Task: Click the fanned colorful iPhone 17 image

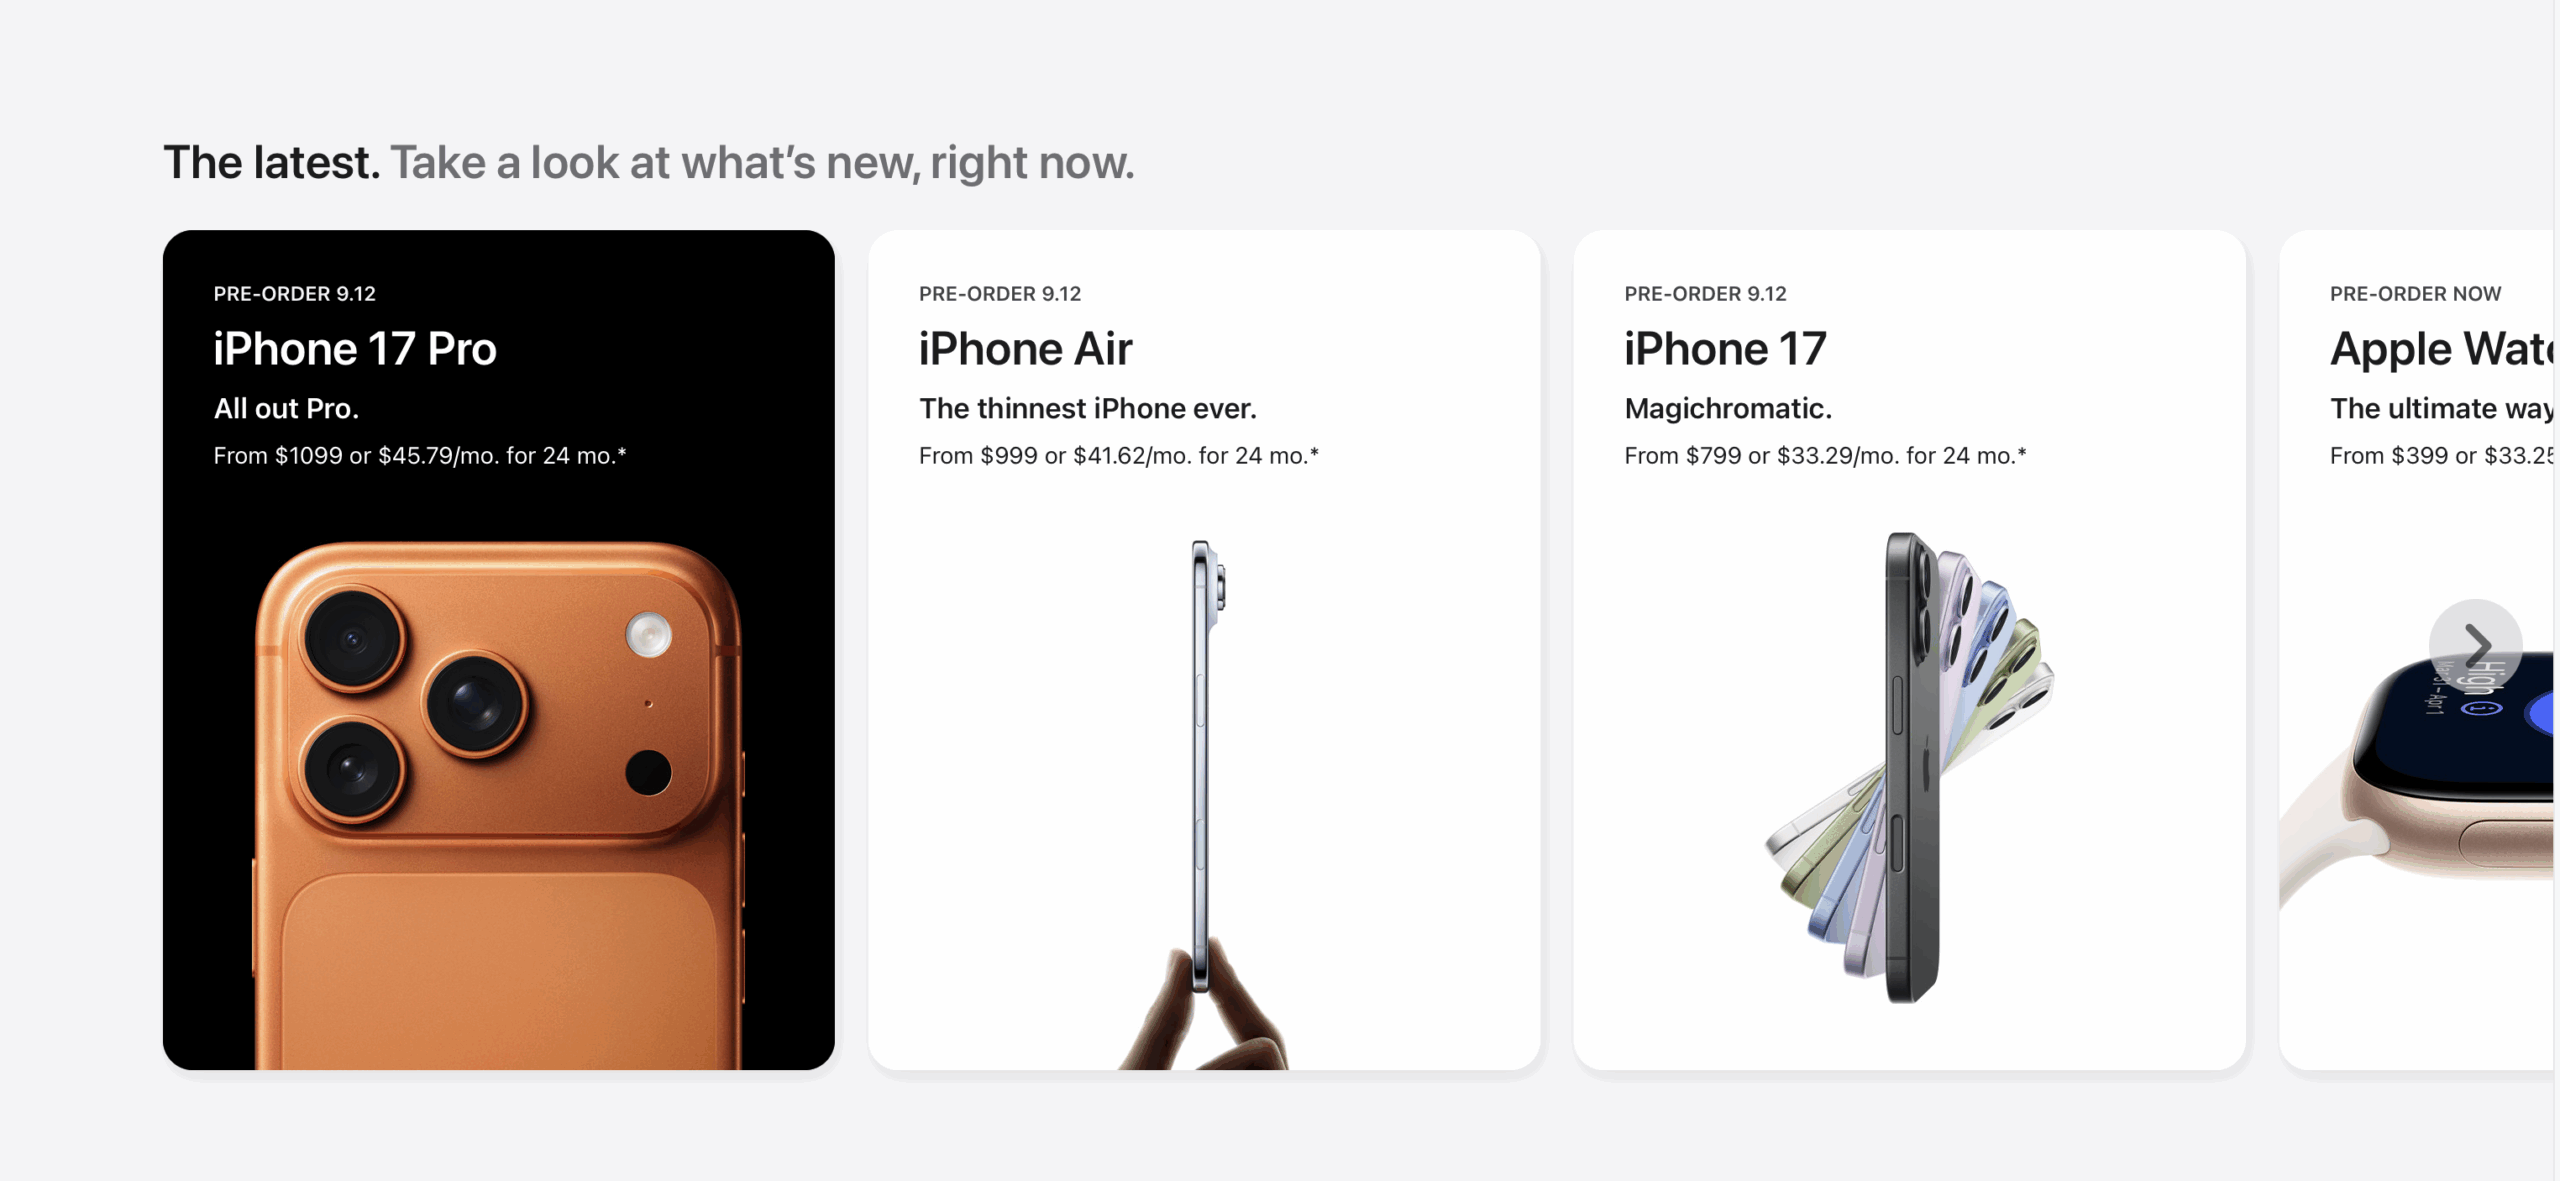Action: pos(1910,767)
